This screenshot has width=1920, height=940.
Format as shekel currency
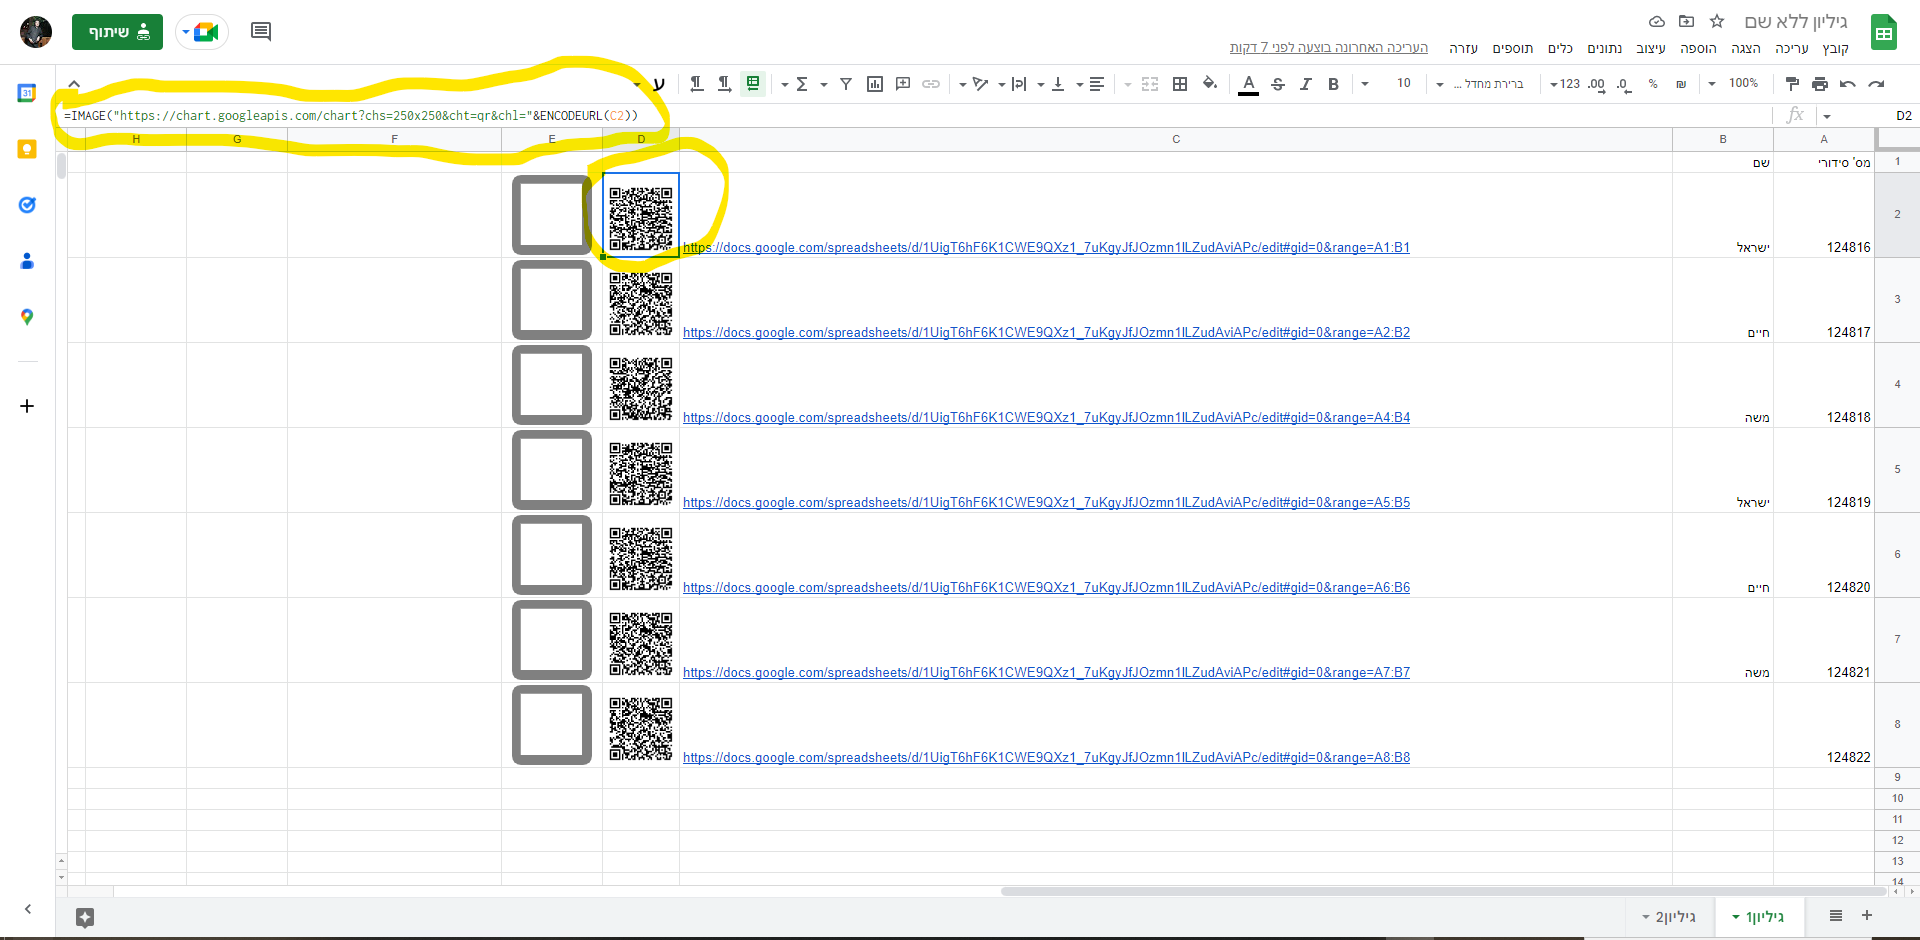click(1681, 84)
